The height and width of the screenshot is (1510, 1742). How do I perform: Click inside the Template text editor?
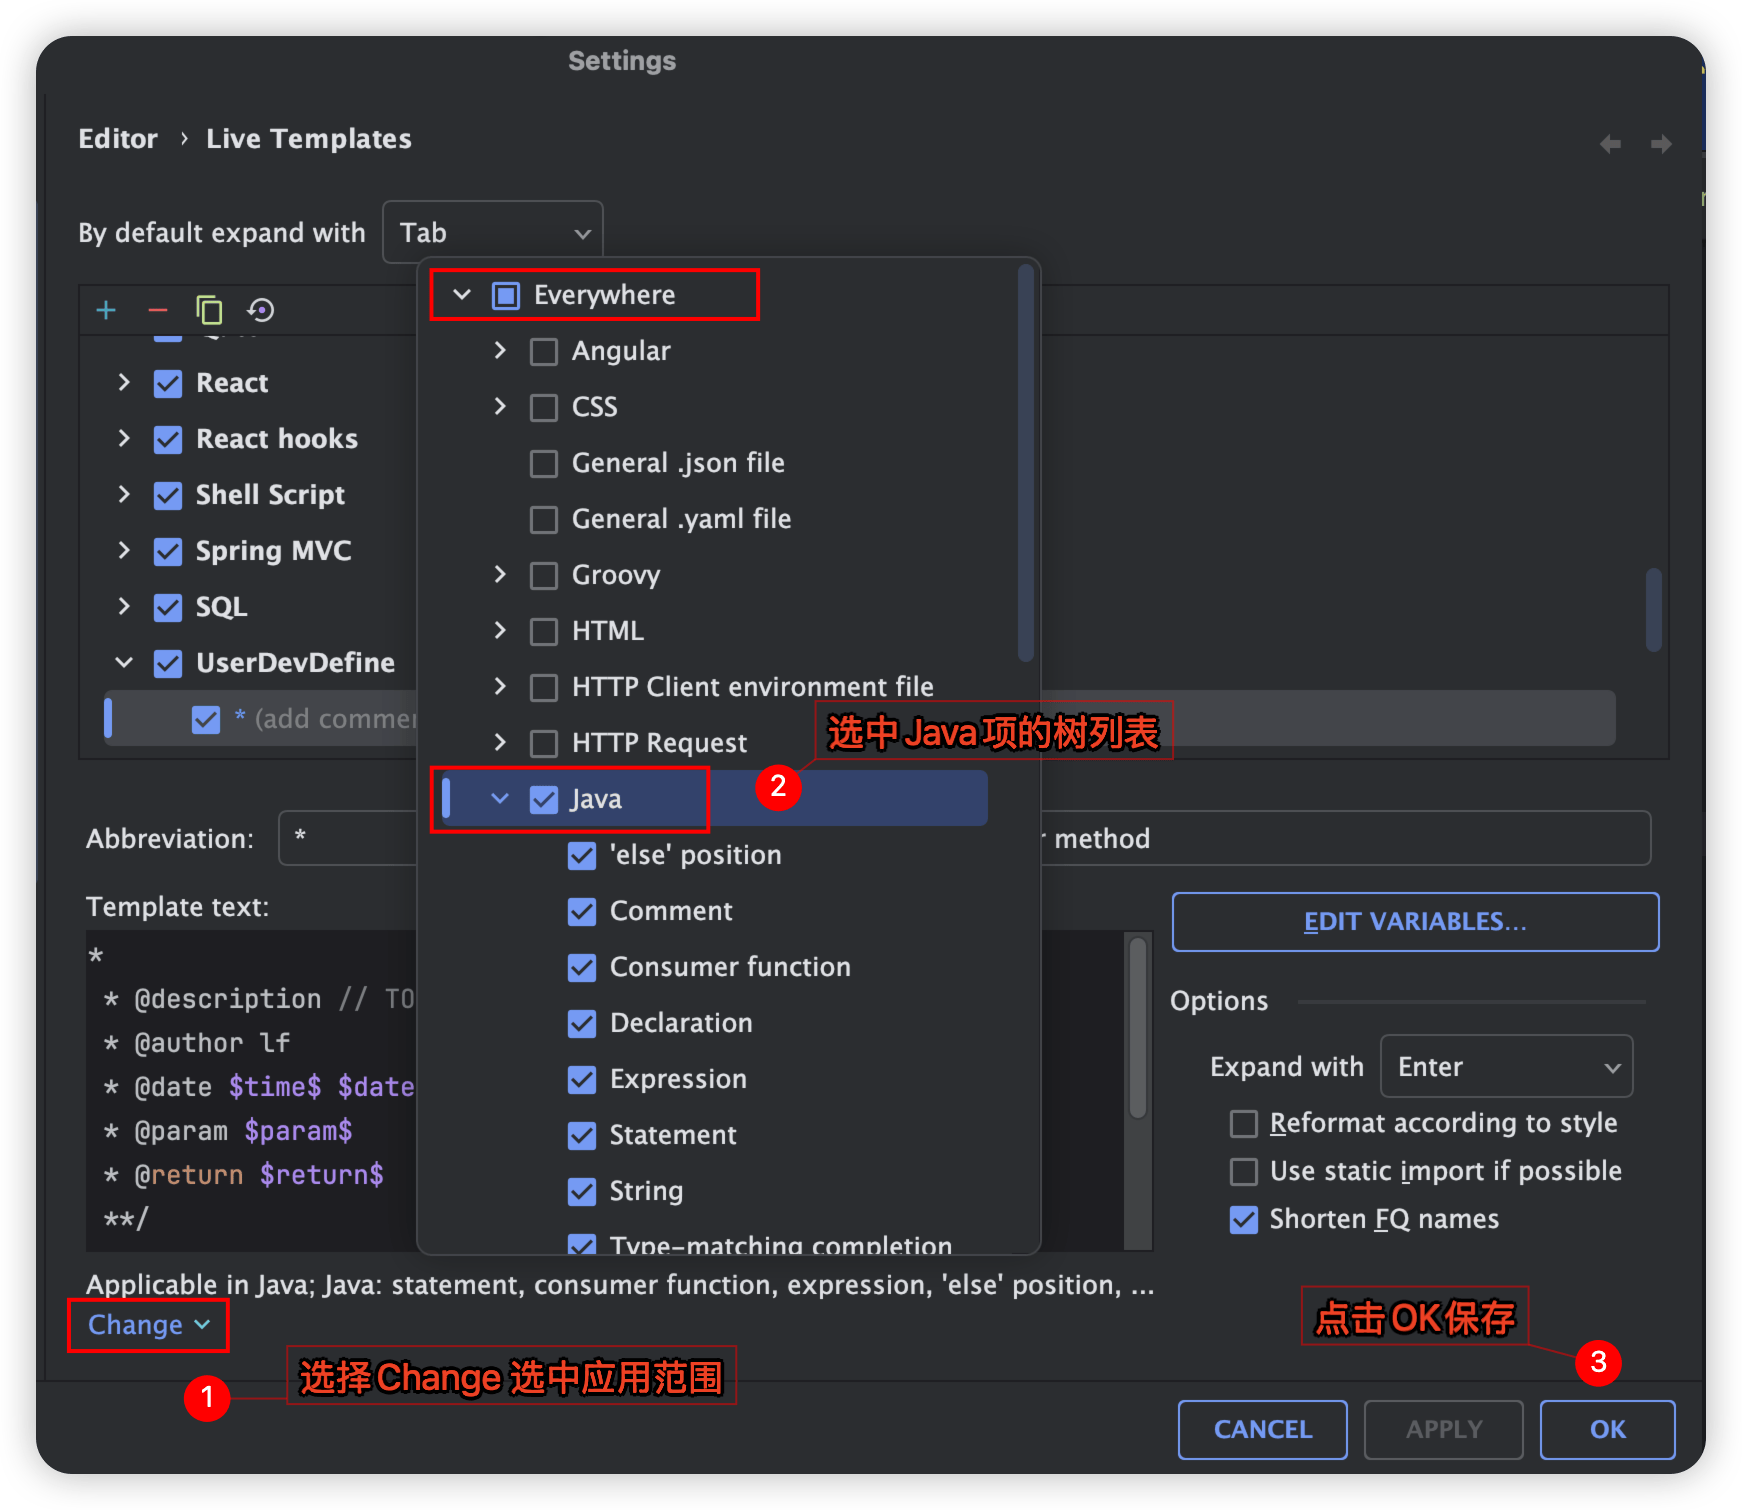tap(251, 1090)
